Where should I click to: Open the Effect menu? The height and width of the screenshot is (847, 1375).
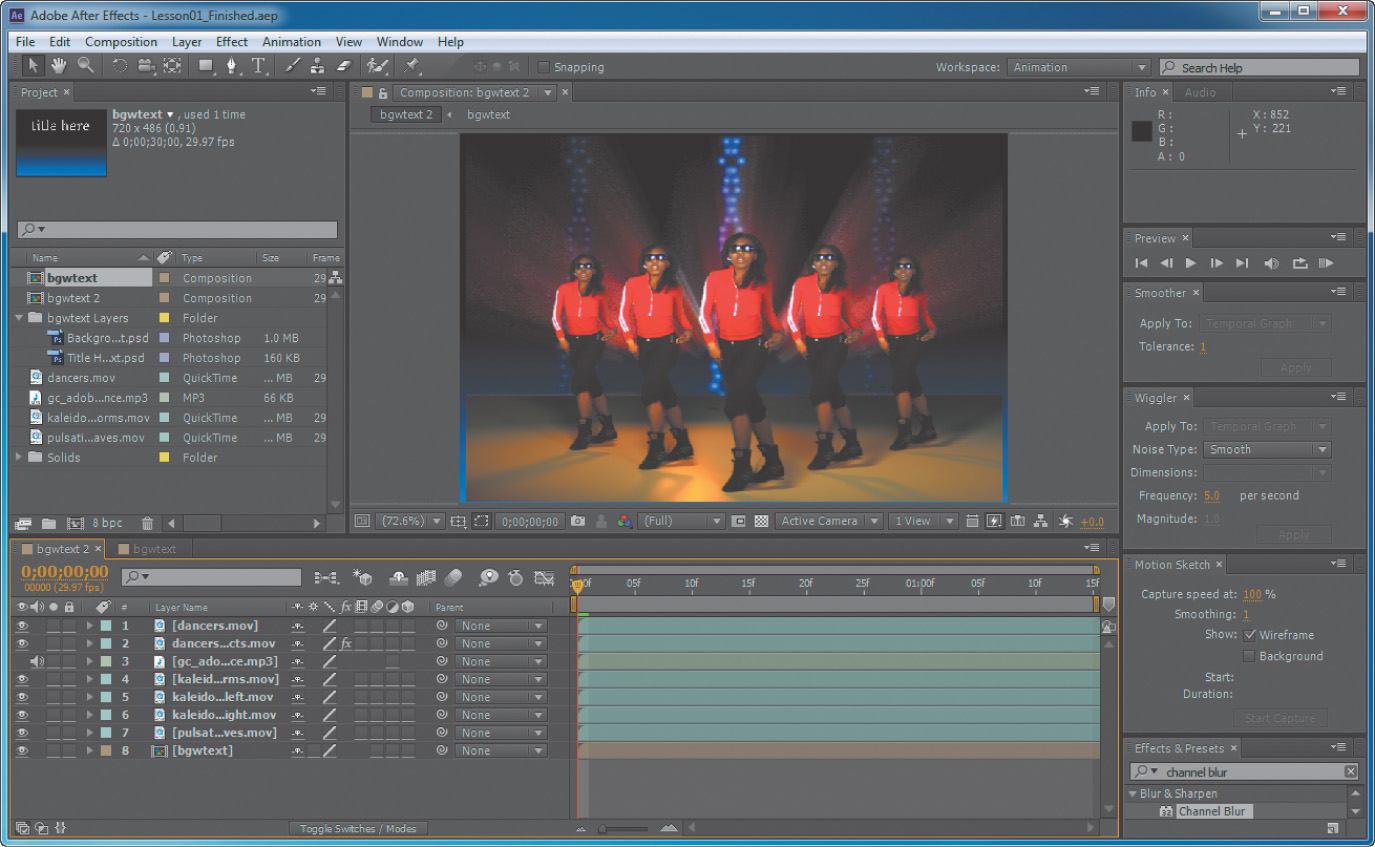[x=232, y=42]
